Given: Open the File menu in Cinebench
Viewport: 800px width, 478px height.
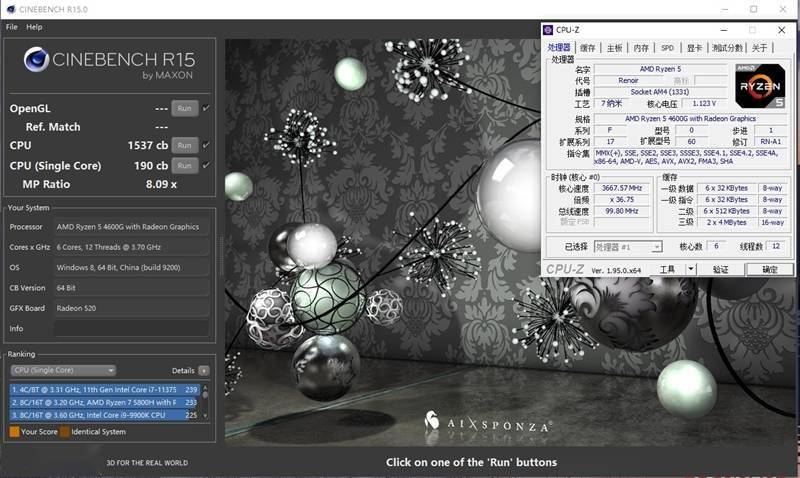Looking at the screenshot, I should click(x=11, y=27).
